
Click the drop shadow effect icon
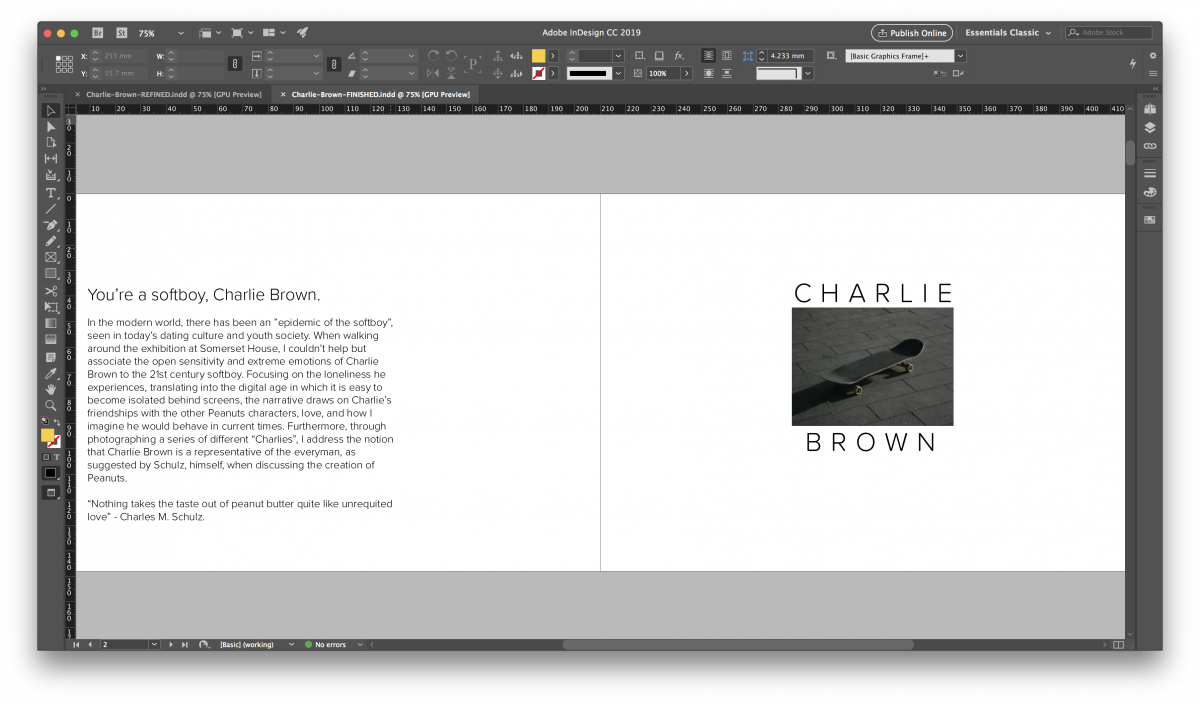pos(657,56)
